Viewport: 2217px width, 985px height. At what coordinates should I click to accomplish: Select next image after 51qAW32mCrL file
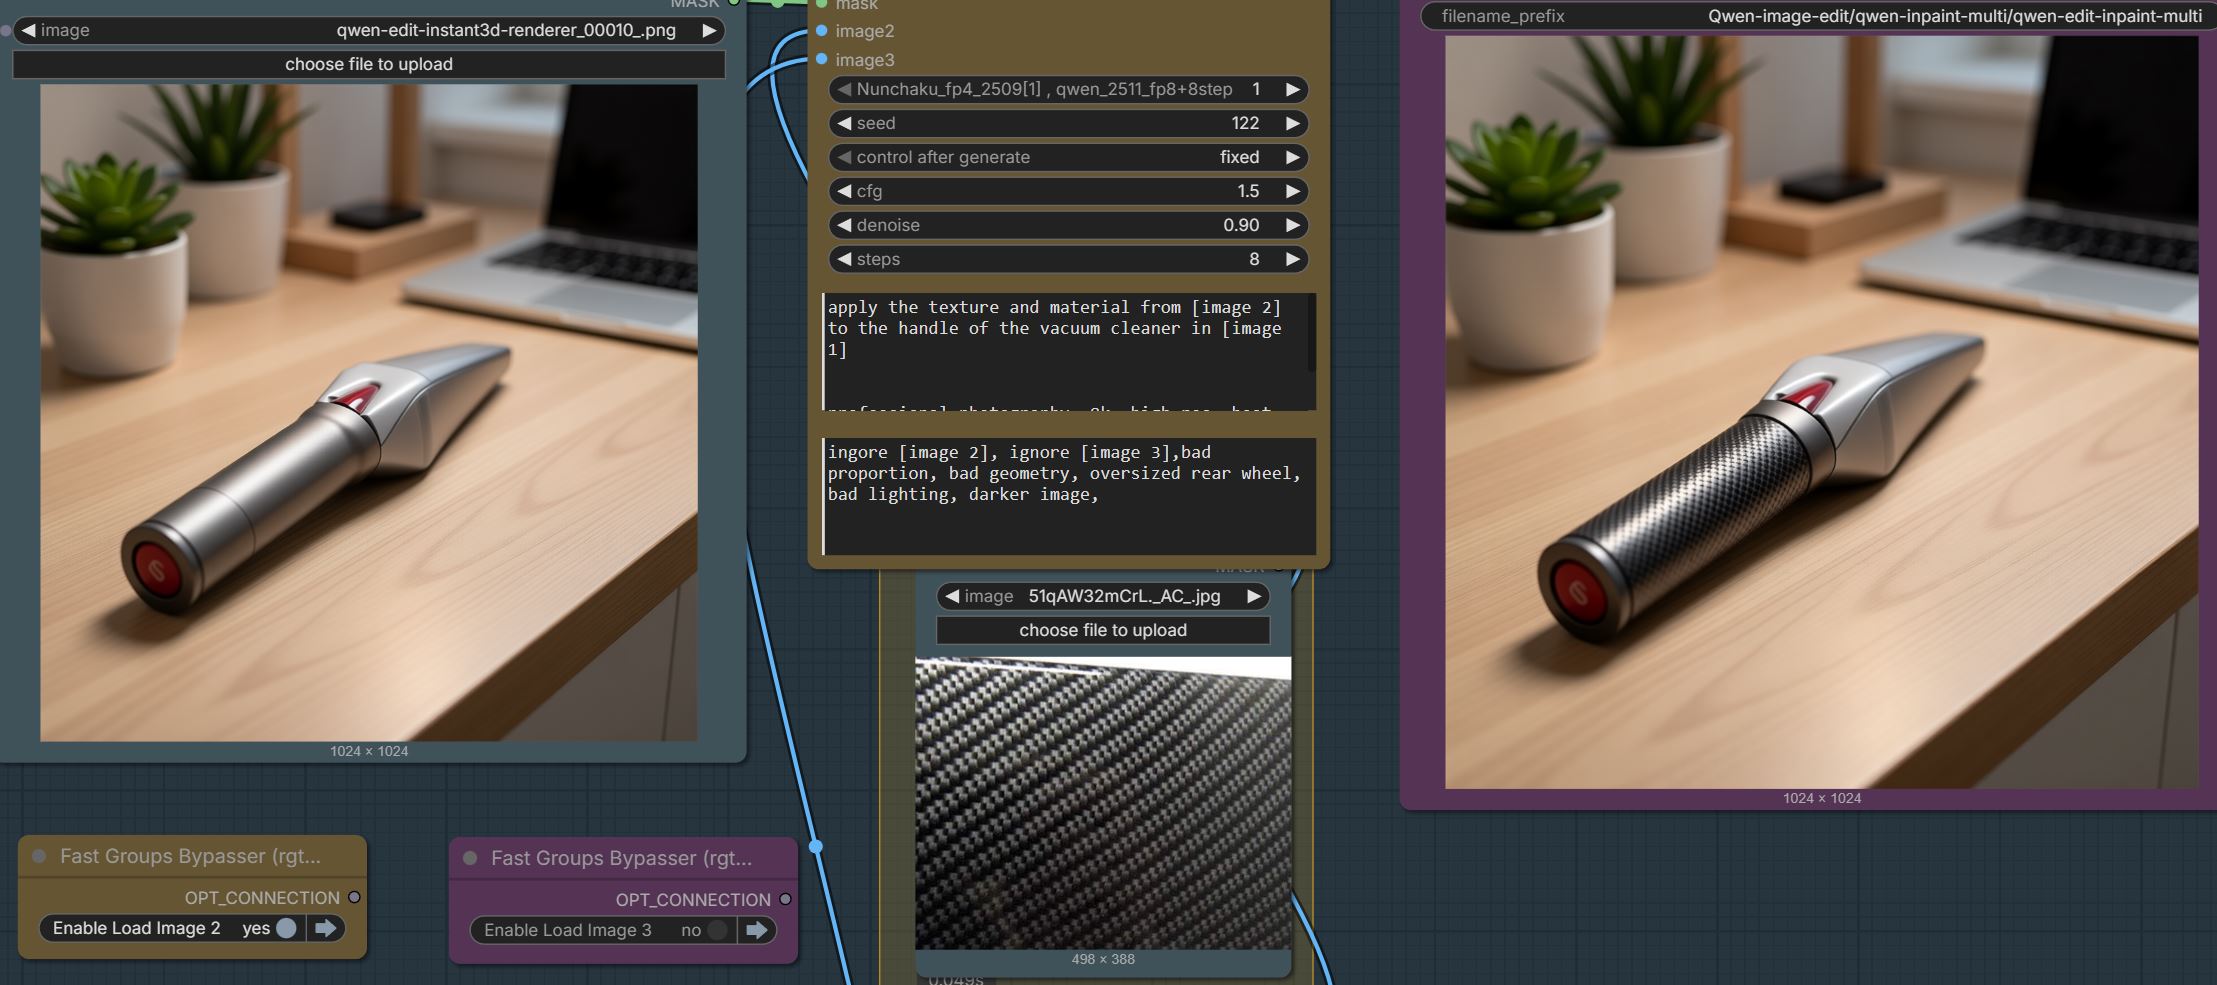click(1253, 596)
